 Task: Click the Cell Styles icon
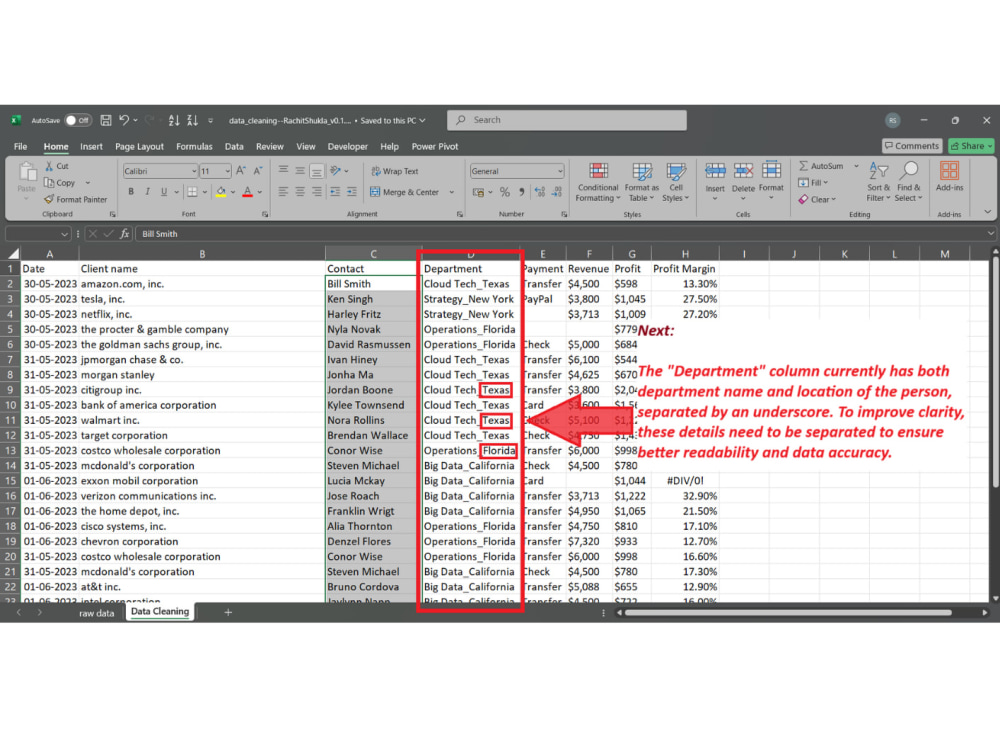(675, 171)
